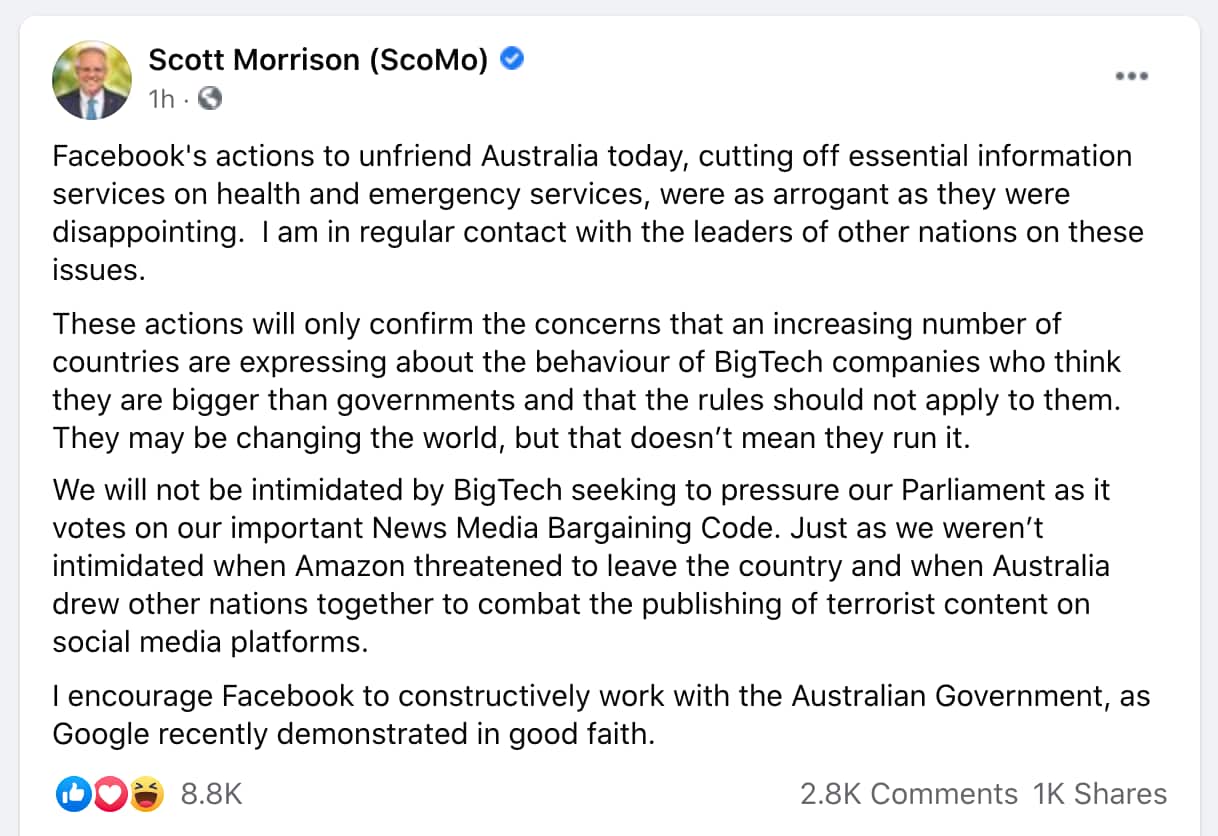The image size is (1218, 836).
Task: Click the Scott Morrison (ScoMo) name link
Action: click(x=320, y=59)
